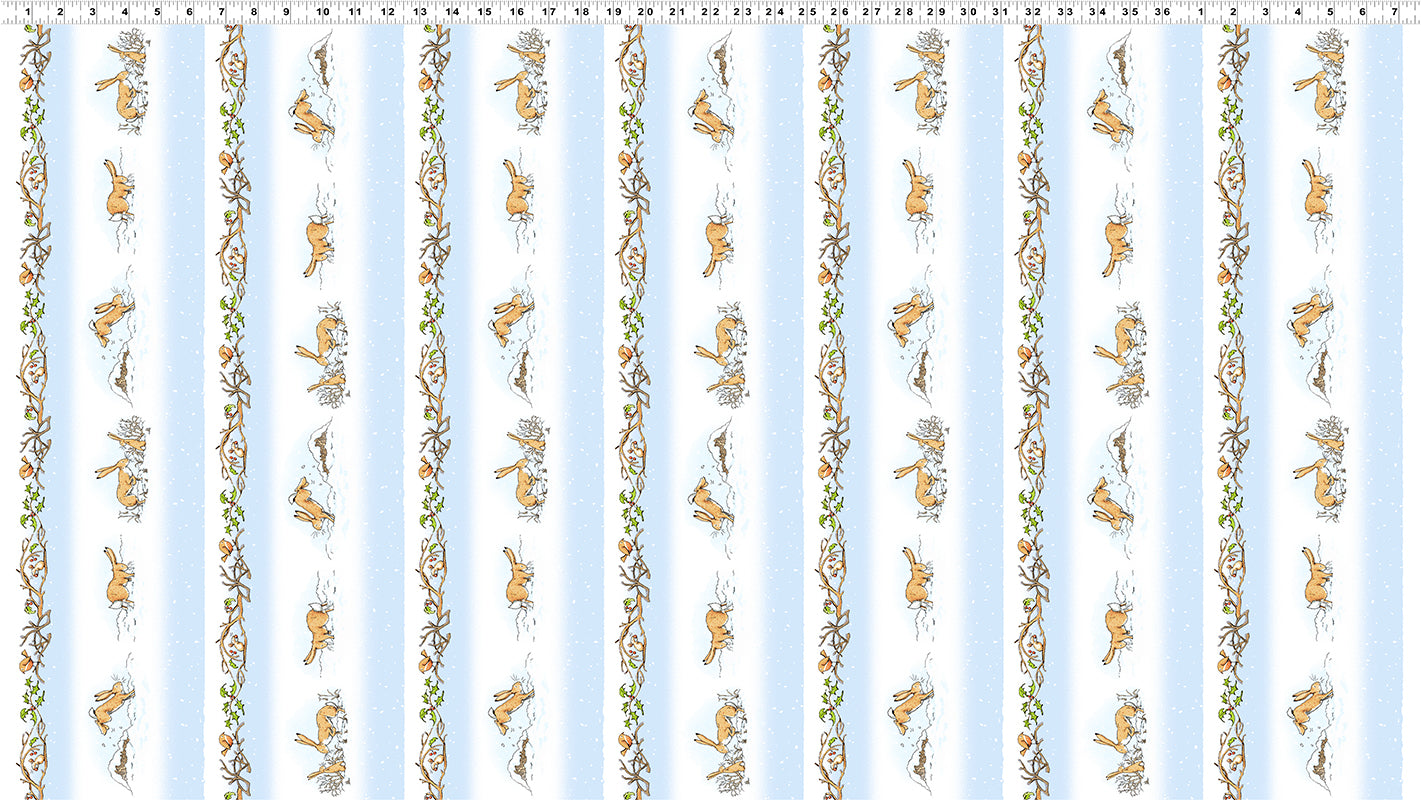This screenshot has width=1421, height=800.
Task: Select ruler marking 18
Action: (581, 12)
